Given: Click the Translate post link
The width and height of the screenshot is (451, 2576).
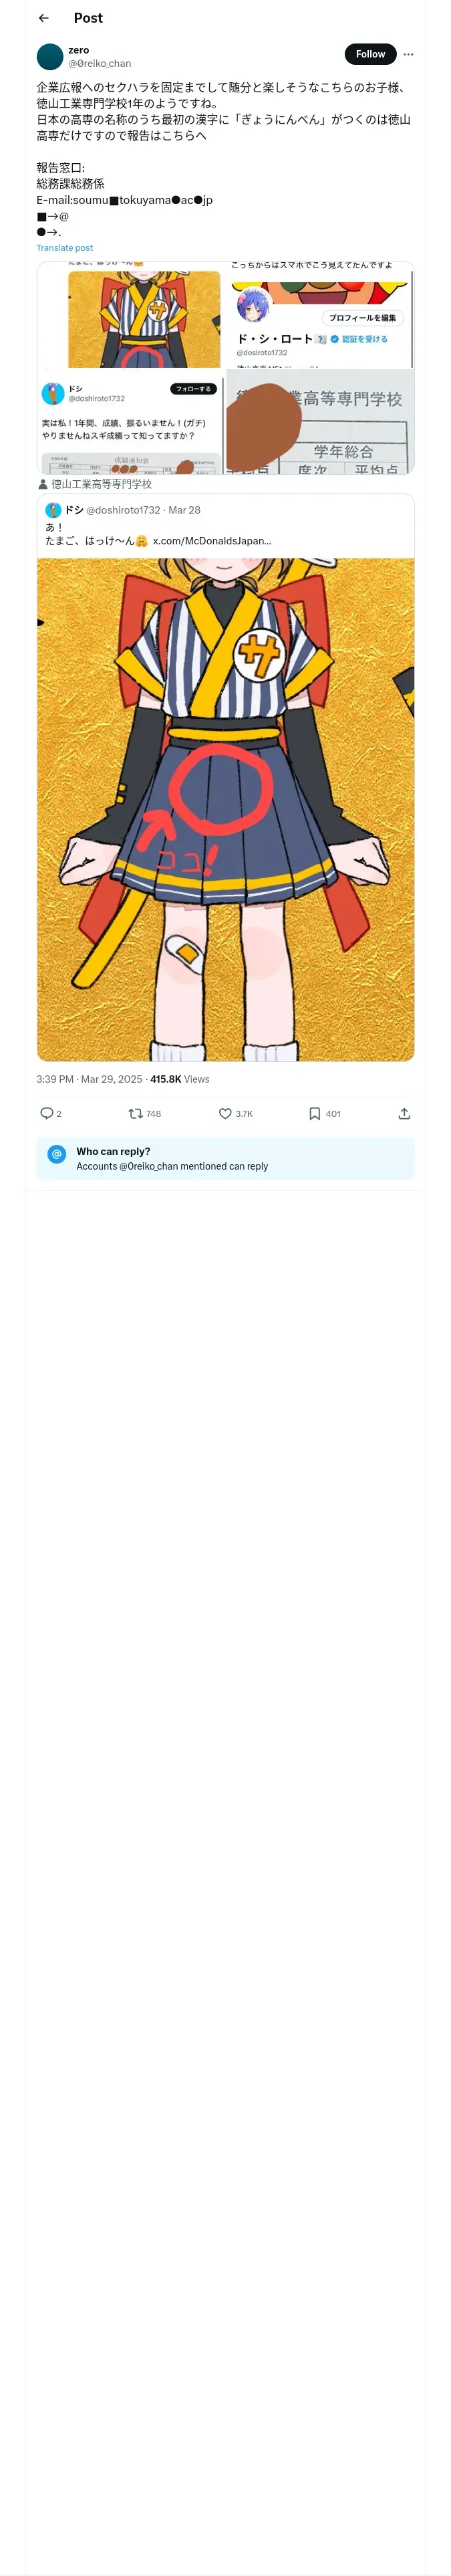Looking at the screenshot, I should pos(64,248).
